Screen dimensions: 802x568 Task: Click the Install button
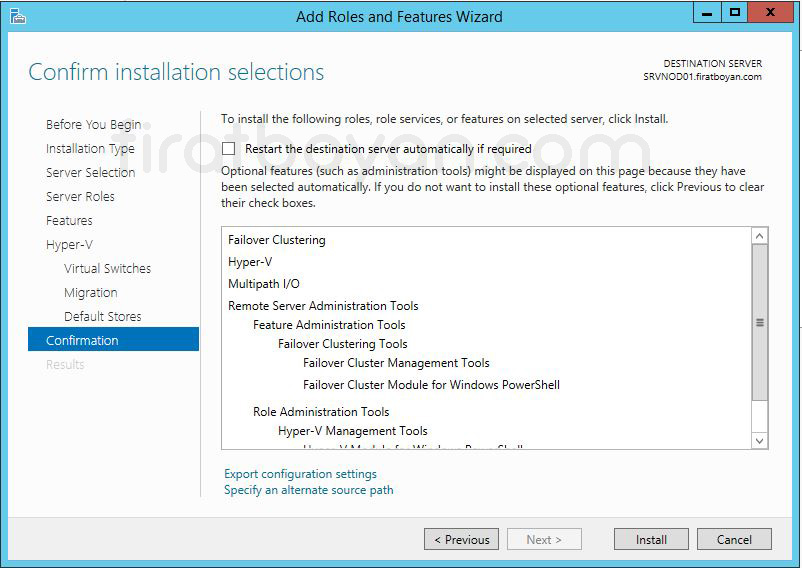651,539
